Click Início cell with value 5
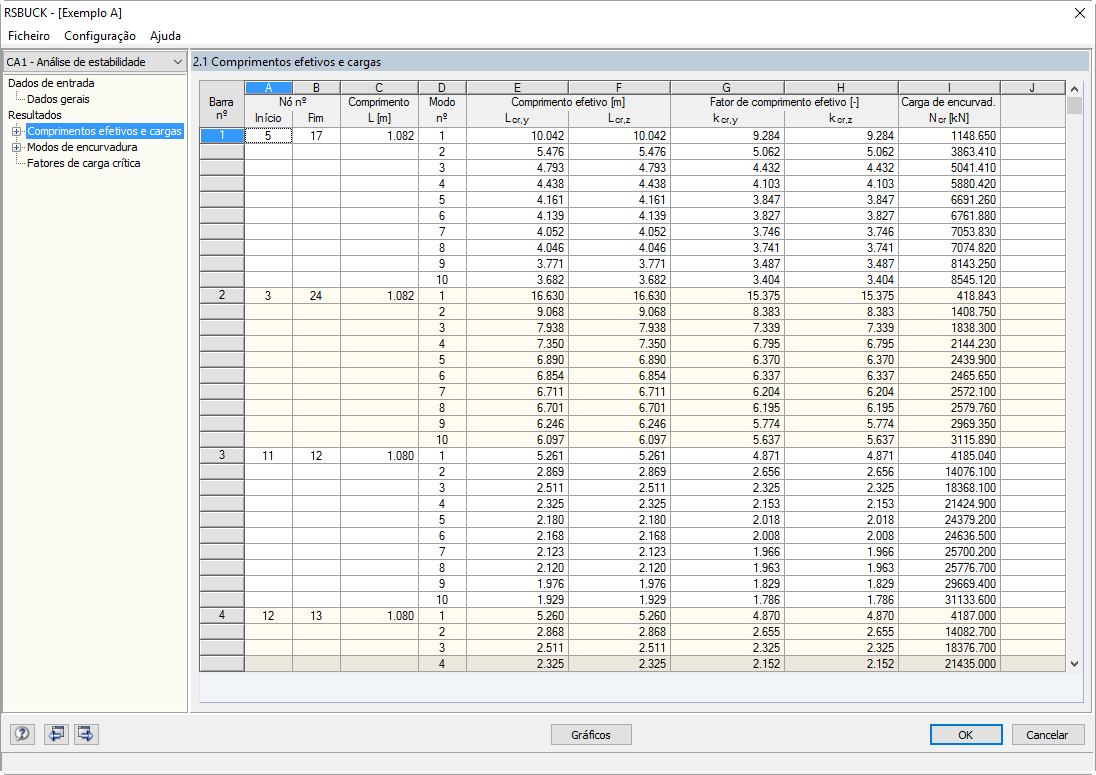This screenshot has width=1096, height=775. coord(268,136)
